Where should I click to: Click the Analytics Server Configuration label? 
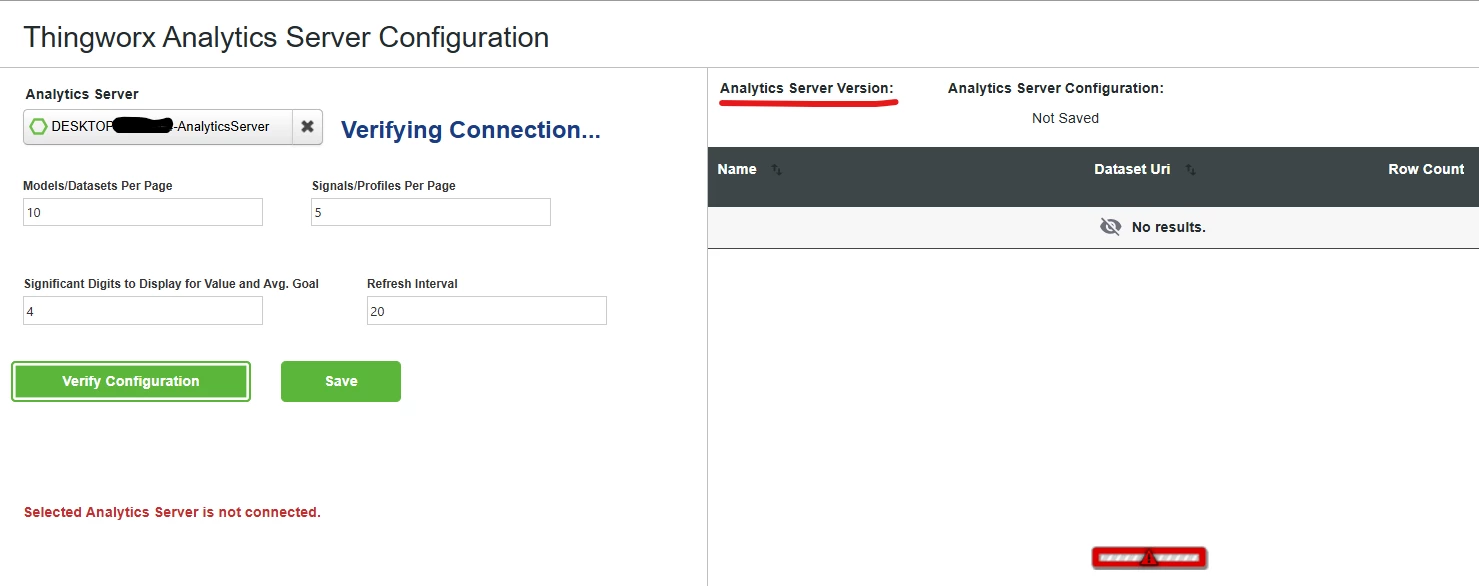tap(1056, 88)
